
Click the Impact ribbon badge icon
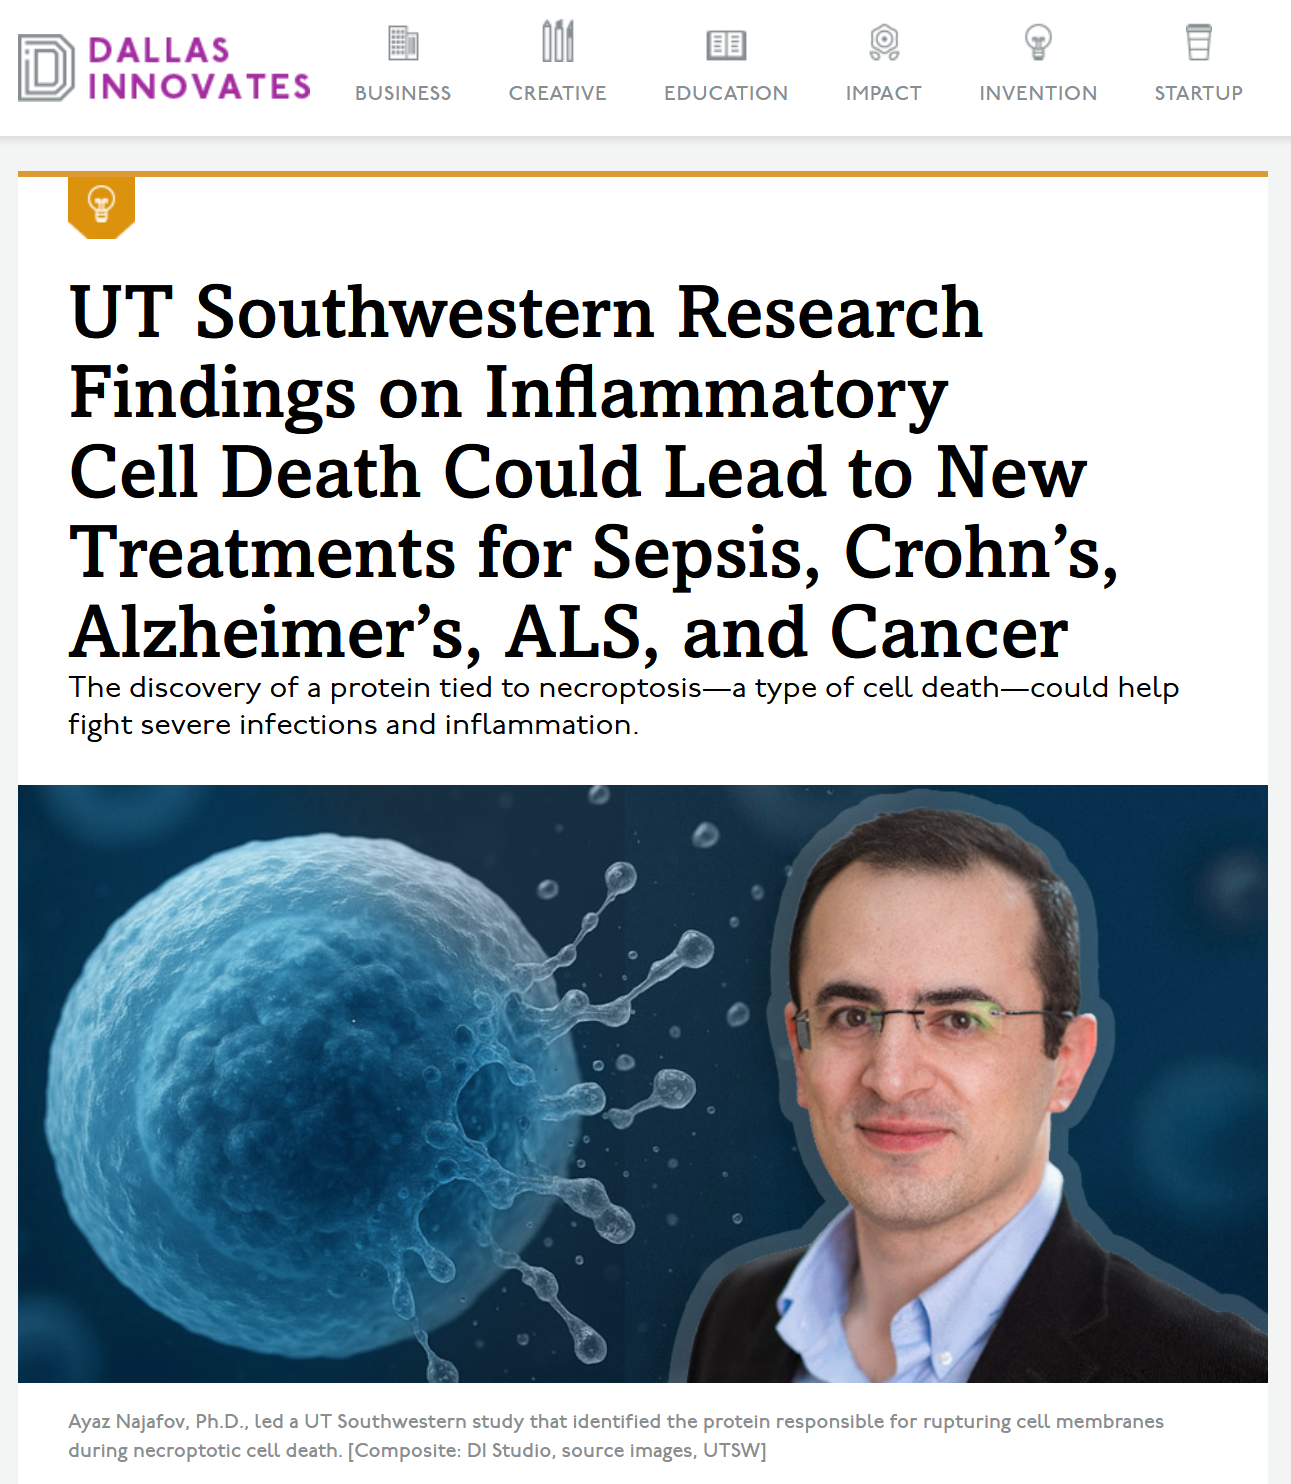(884, 43)
